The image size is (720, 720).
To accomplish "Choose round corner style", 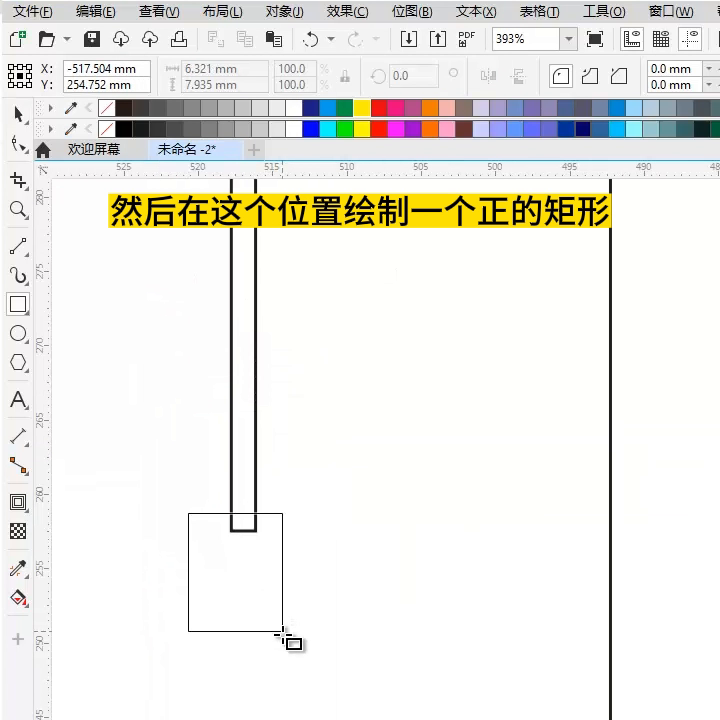I will 561,76.
